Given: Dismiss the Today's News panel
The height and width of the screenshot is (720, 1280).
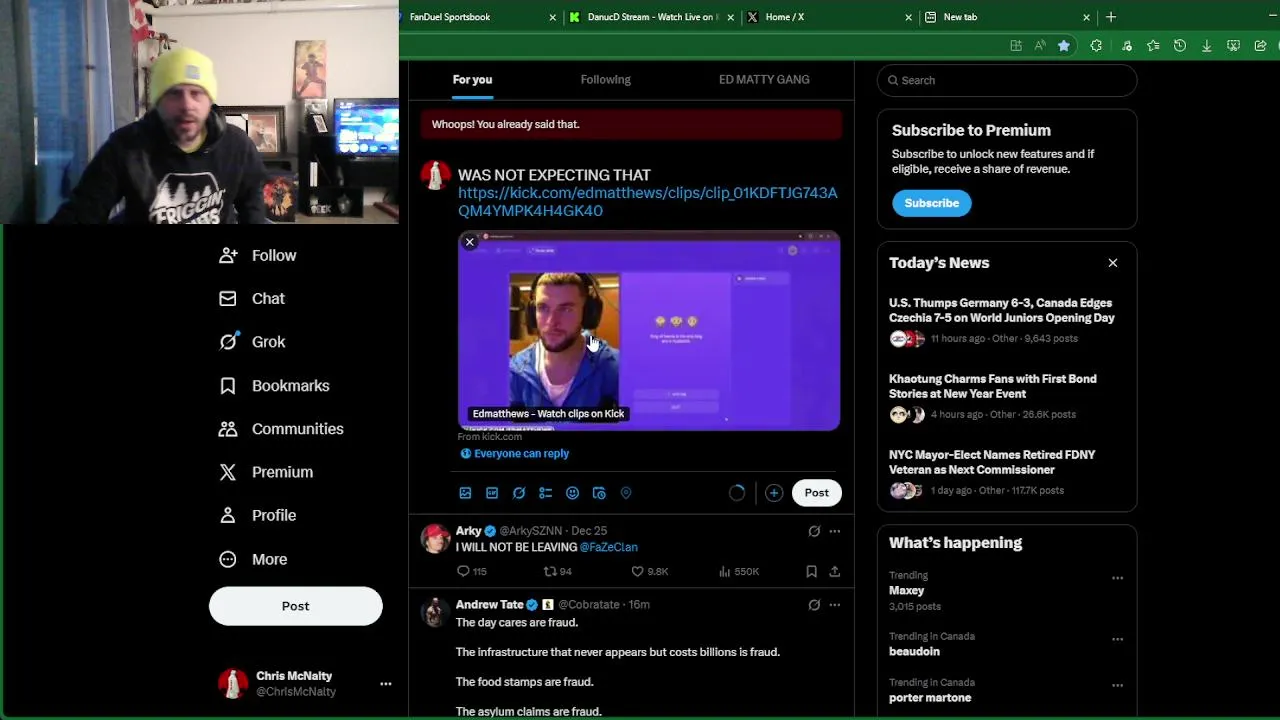Looking at the screenshot, I should (x=1112, y=263).
